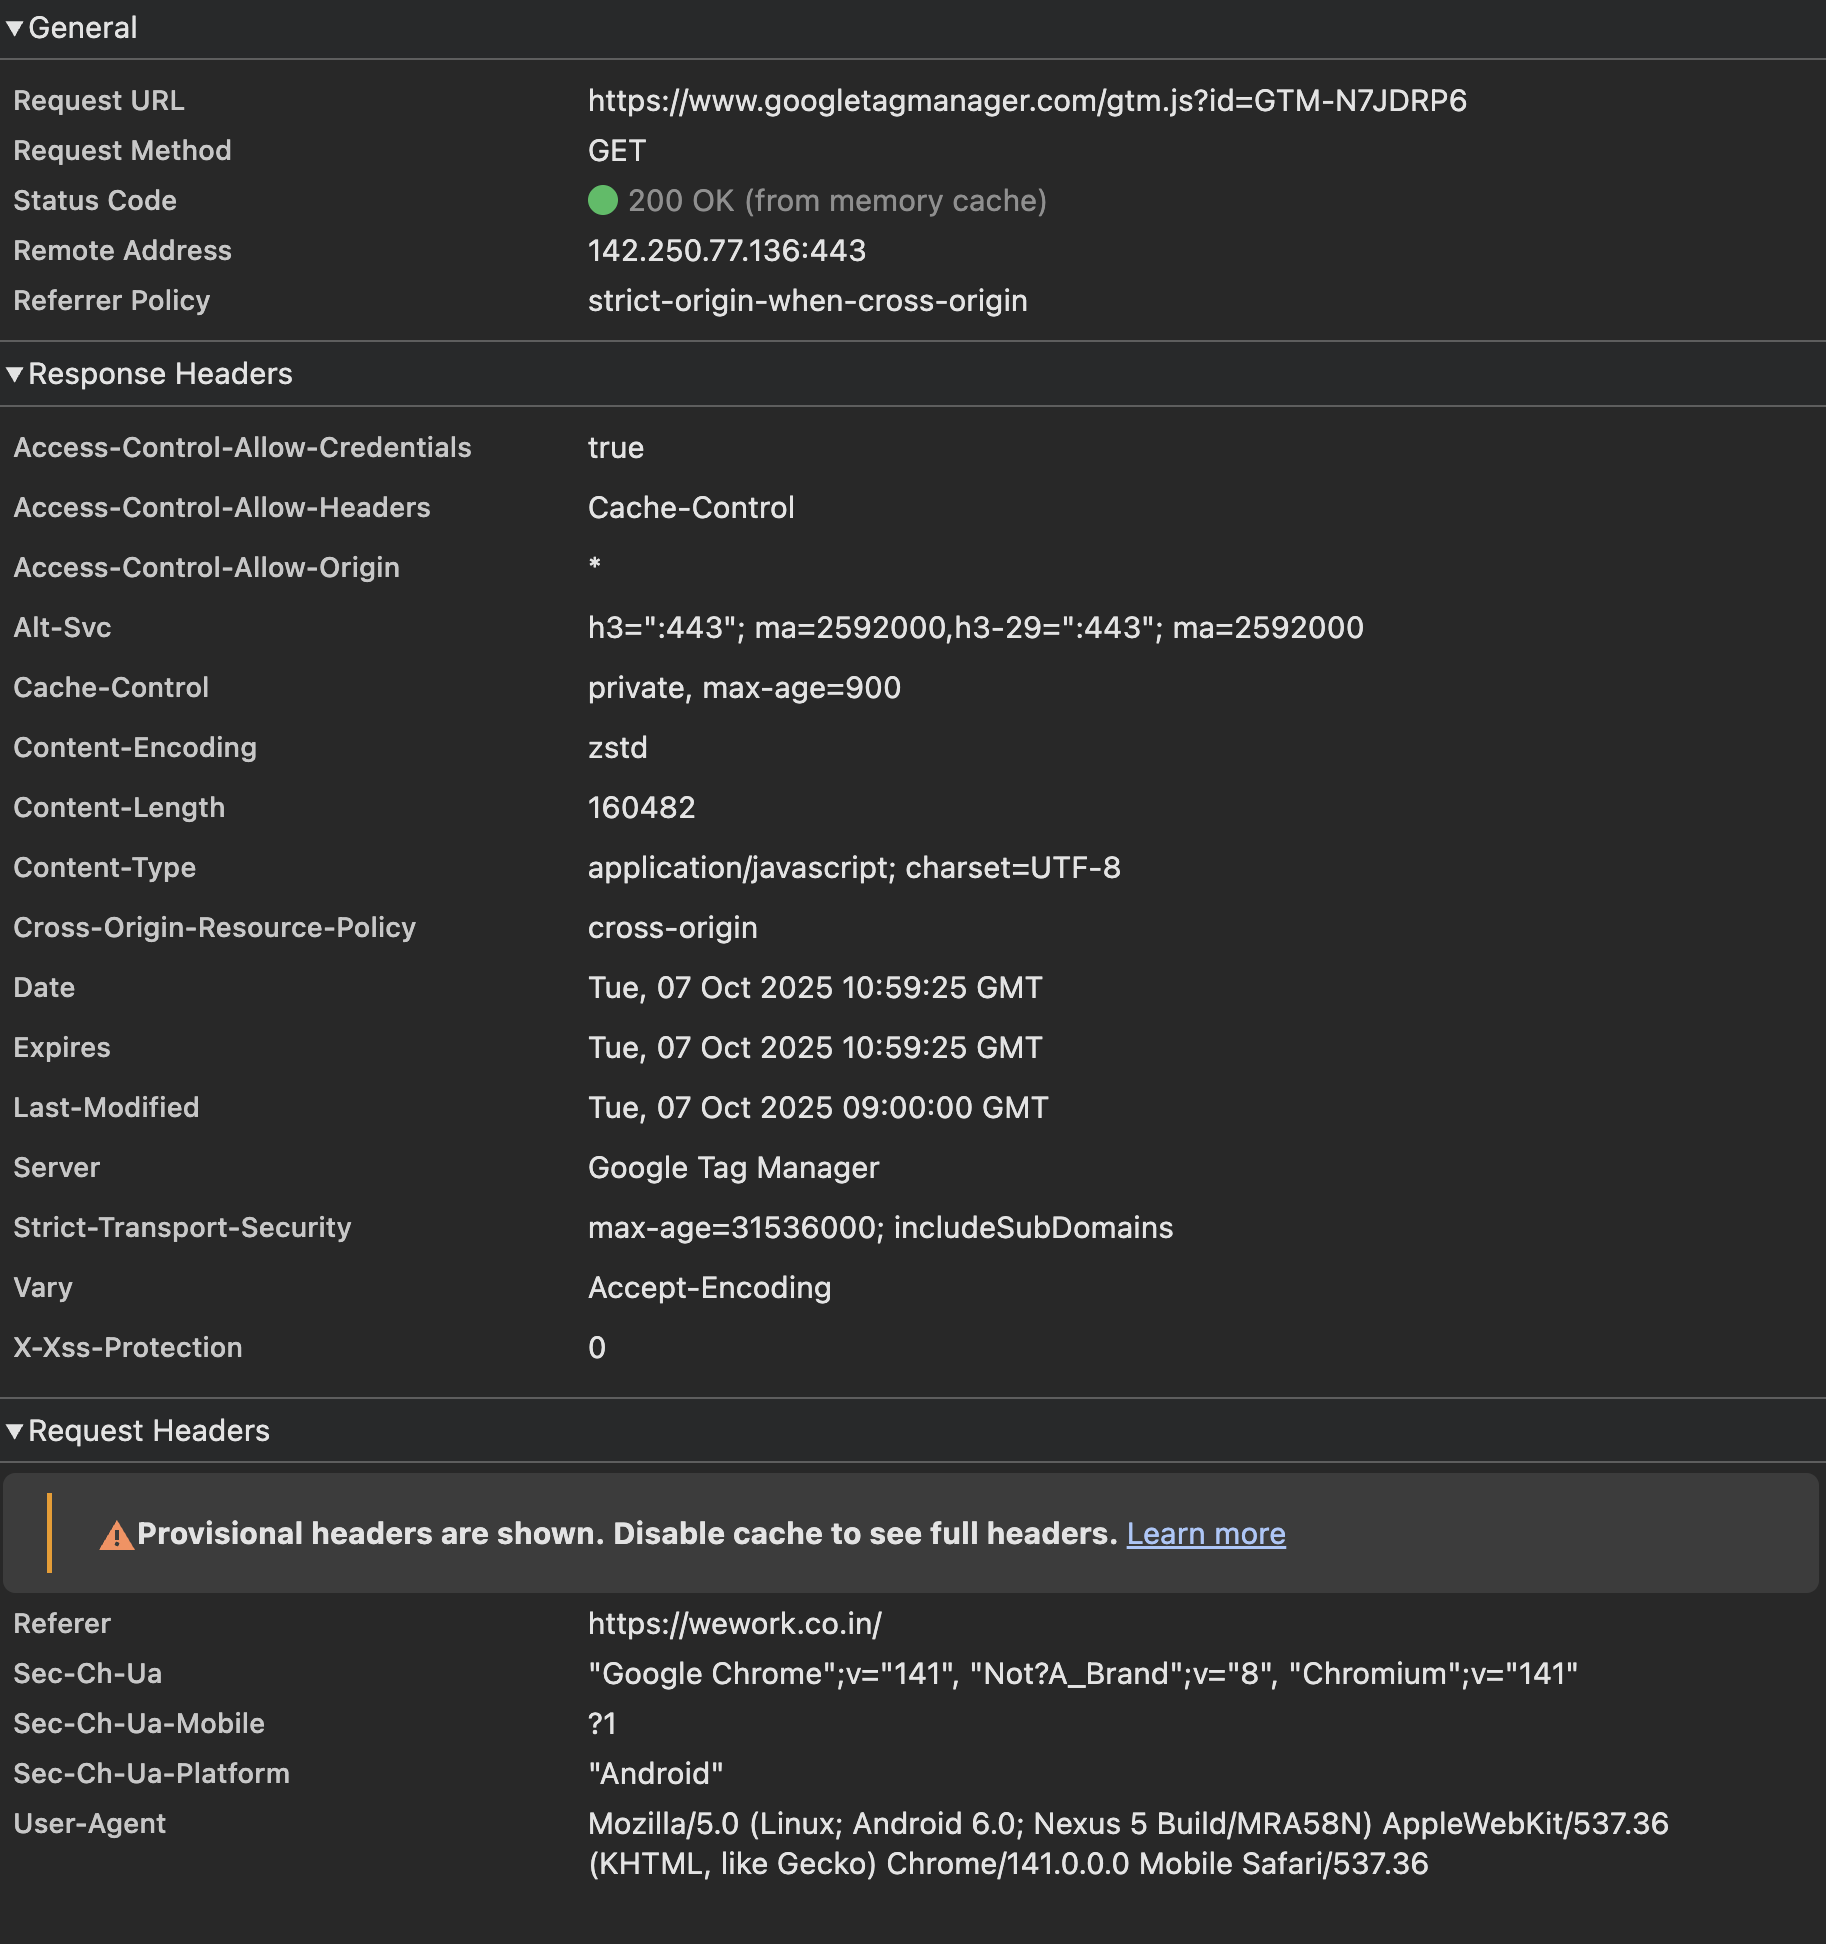Click the Referer value wework.co.in
Viewport: 1826px width, 1944px height.
tap(734, 1623)
